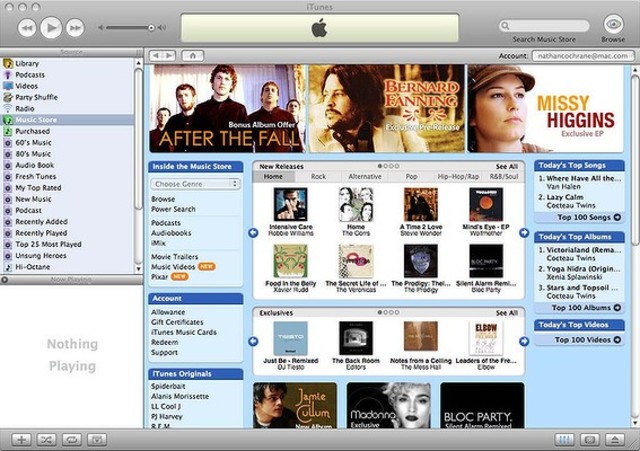Show next New Releases page arrow
Image resolution: width=640 pixels, height=451 pixels.
pos(524,233)
